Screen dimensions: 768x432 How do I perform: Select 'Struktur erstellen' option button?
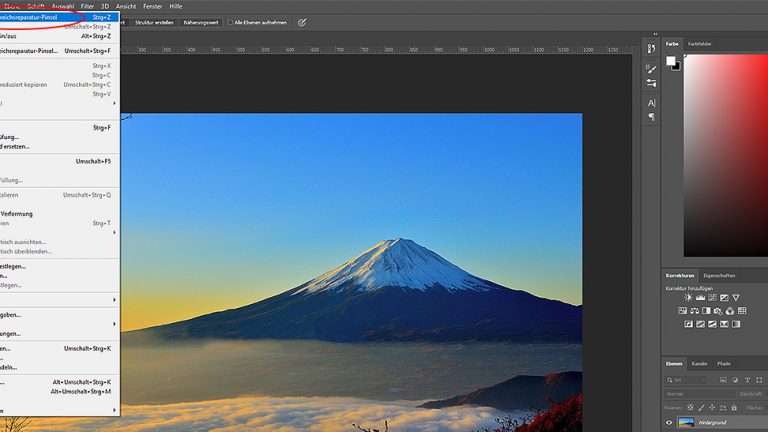tap(154, 23)
